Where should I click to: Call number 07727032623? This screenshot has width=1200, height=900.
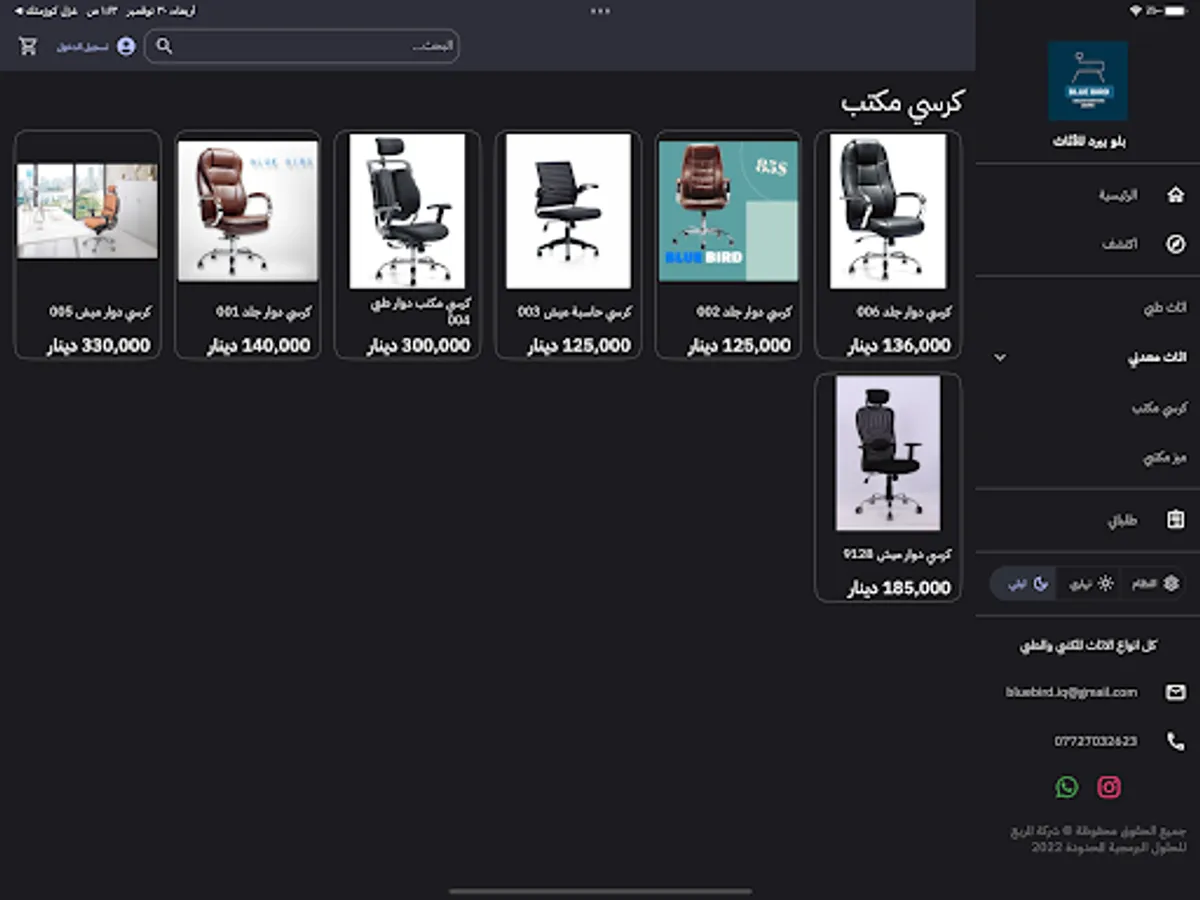point(1095,741)
